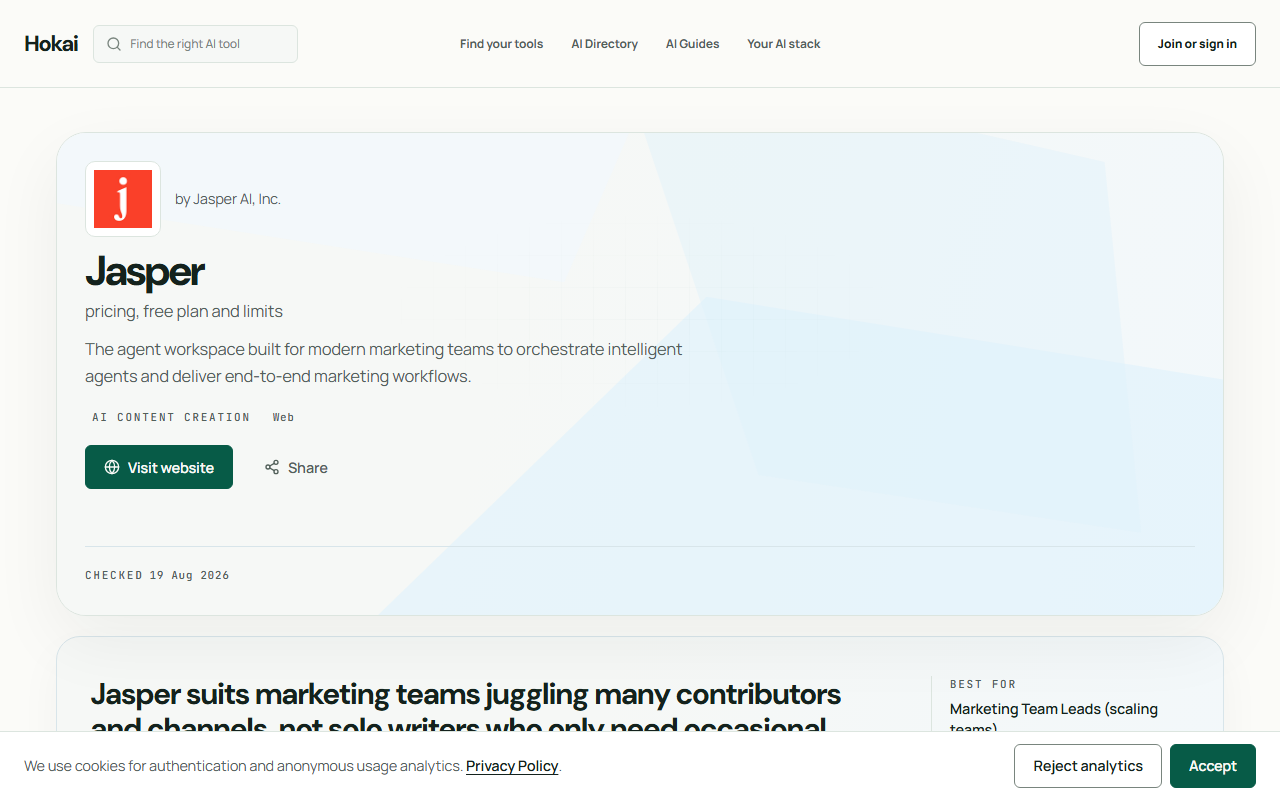This screenshot has width=1280, height=800.
Task: Click the Web platform tag
Action: [x=284, y=417]
